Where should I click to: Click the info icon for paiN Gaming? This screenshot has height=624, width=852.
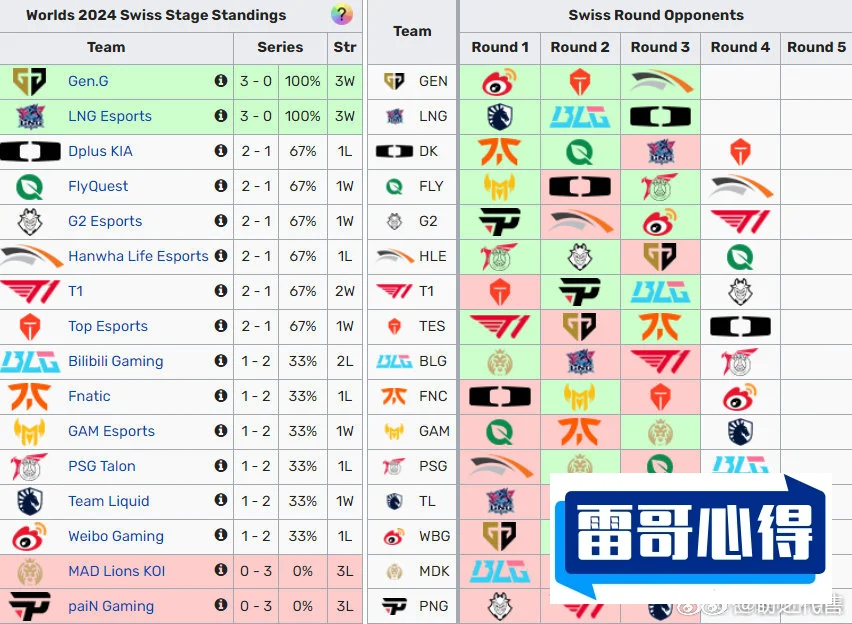tap(221, 604)
